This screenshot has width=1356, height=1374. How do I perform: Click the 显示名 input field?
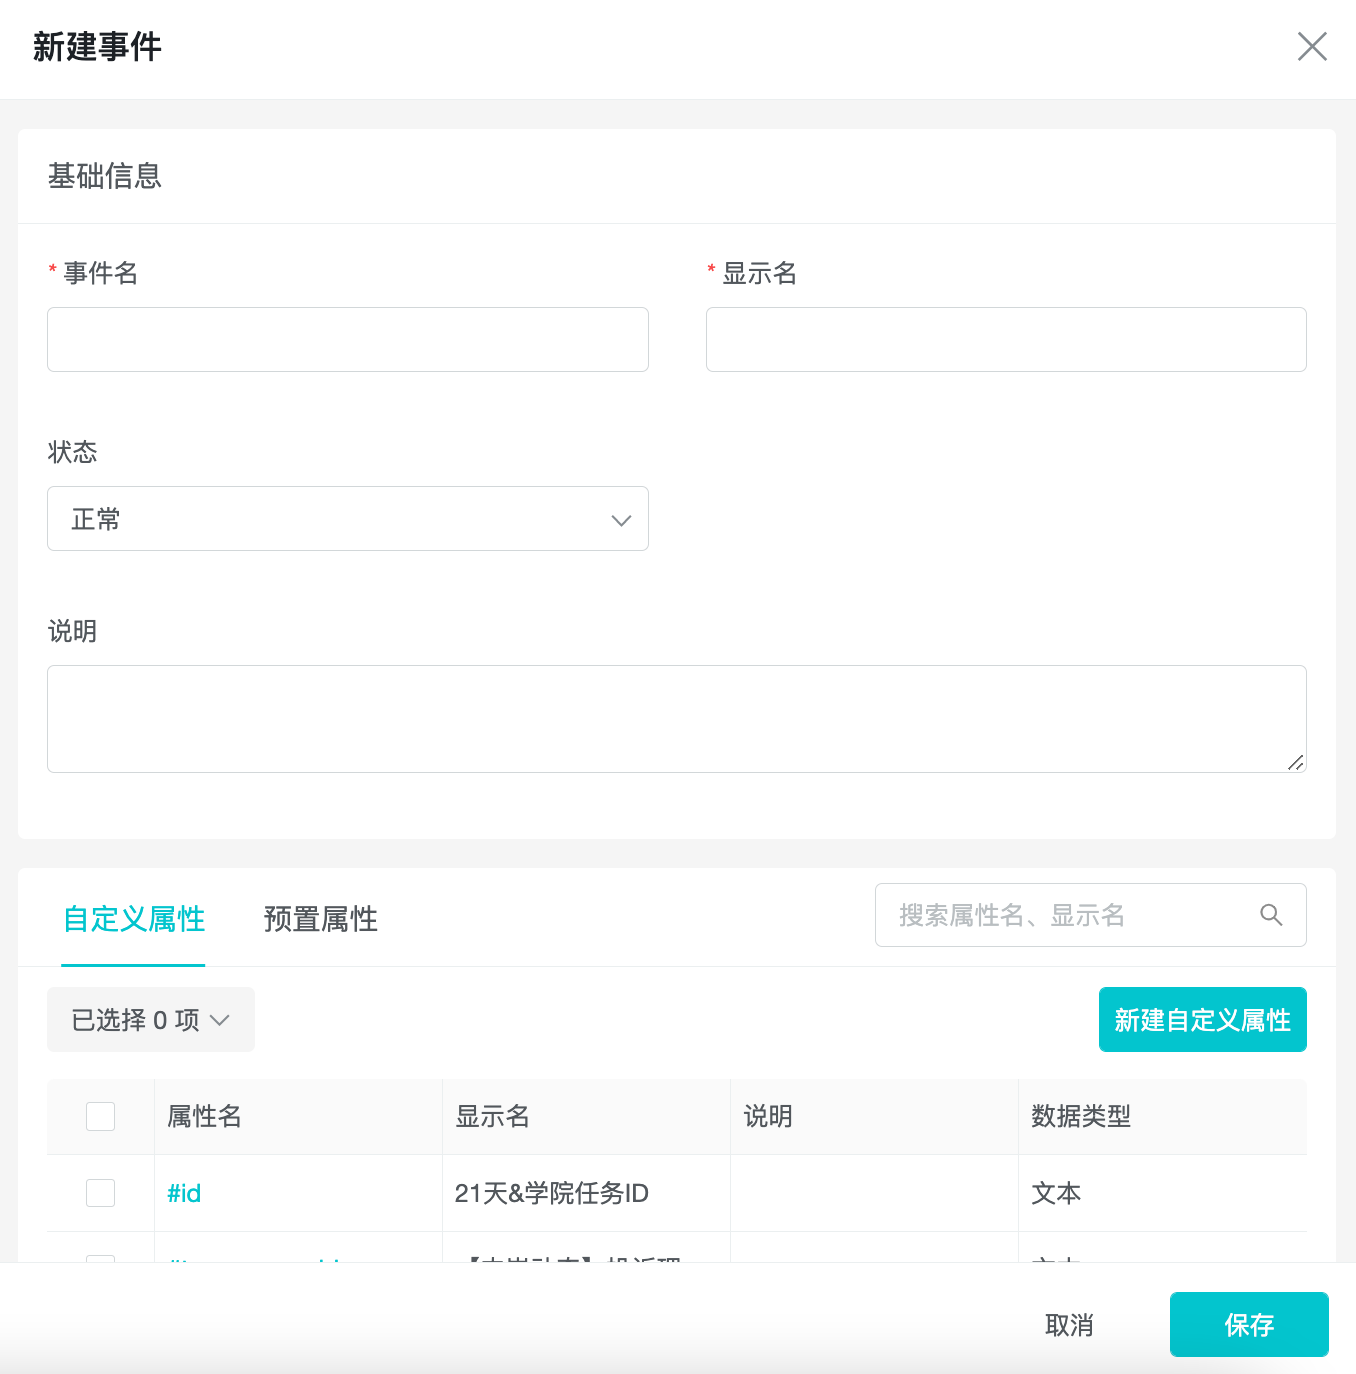[x=1006, y=339]
